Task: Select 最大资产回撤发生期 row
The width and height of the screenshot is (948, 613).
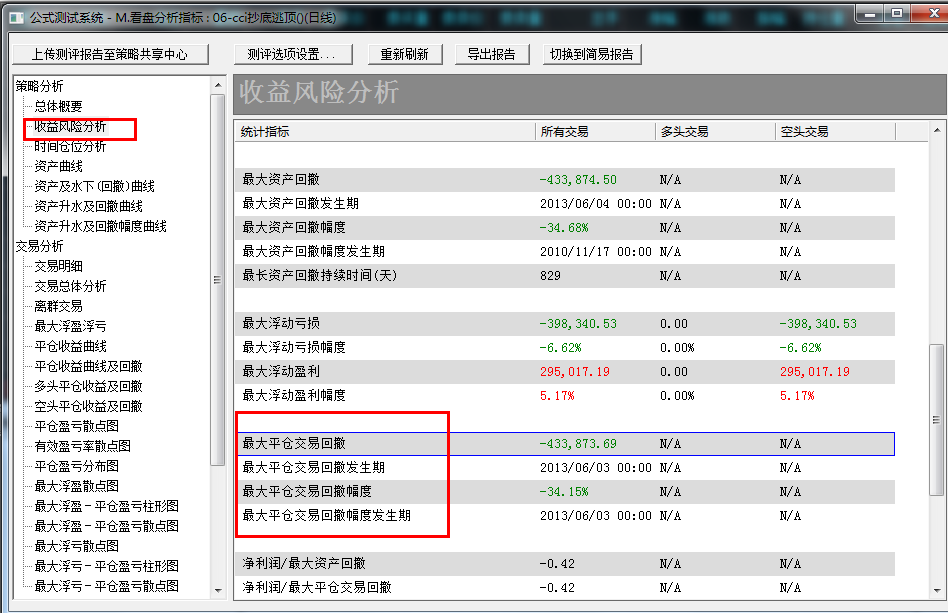Action: [565, 204]
